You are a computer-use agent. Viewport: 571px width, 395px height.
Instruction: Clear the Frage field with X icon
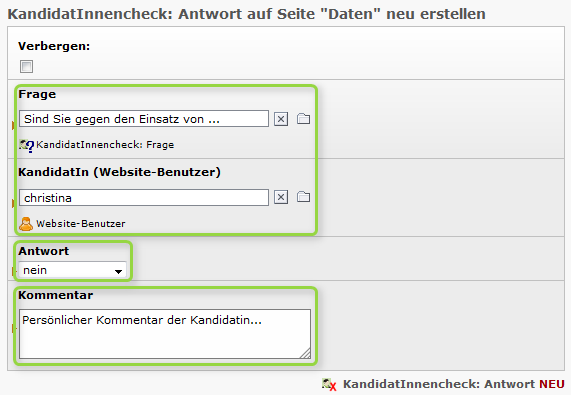pyautogui.click(x=281, y=119)
